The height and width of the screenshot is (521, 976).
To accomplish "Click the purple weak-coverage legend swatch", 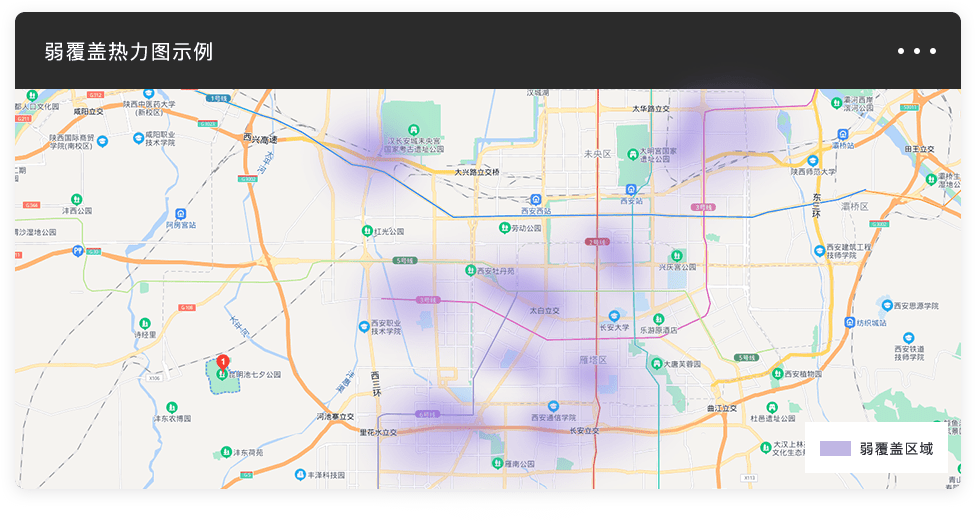I will (x=835, y=449).
